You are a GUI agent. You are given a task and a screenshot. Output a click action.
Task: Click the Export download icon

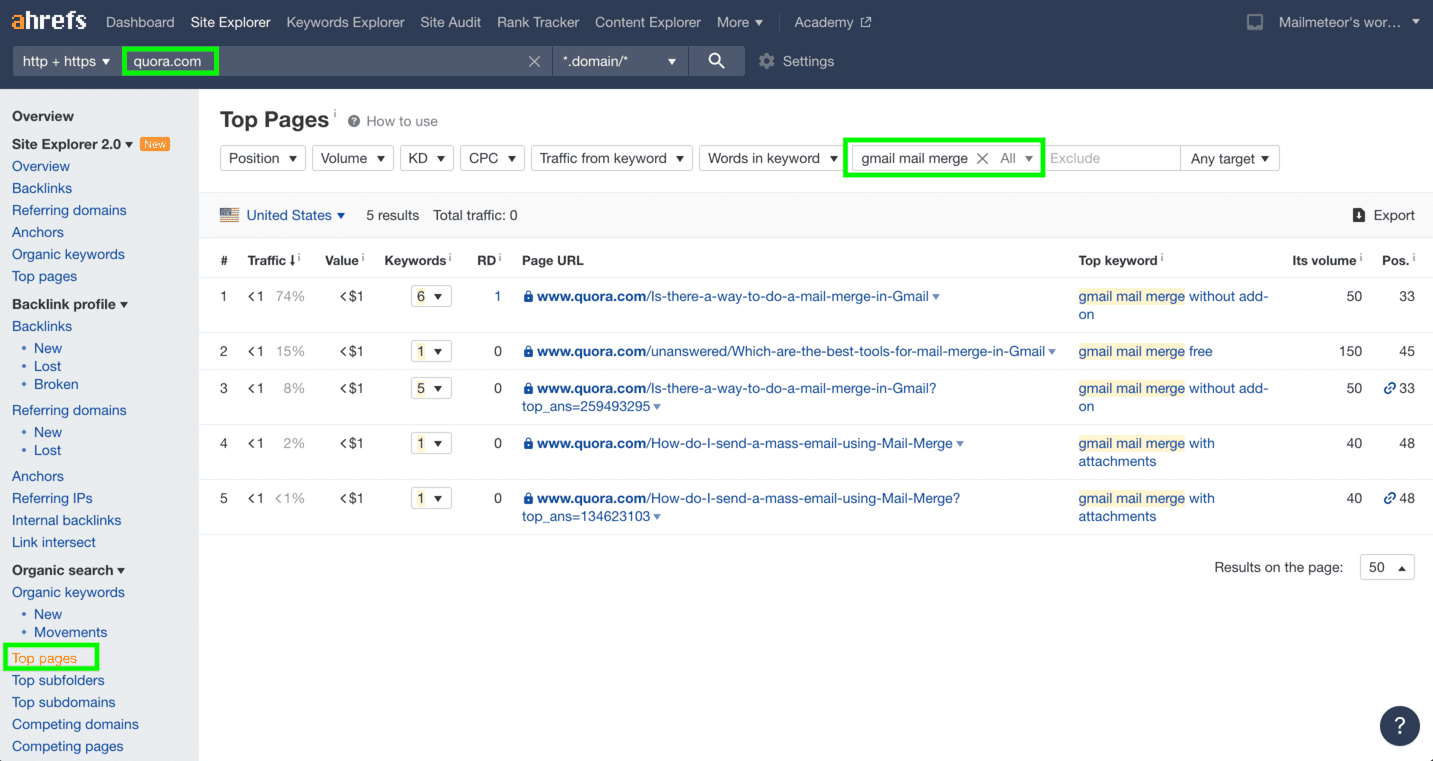point(1359,215)
